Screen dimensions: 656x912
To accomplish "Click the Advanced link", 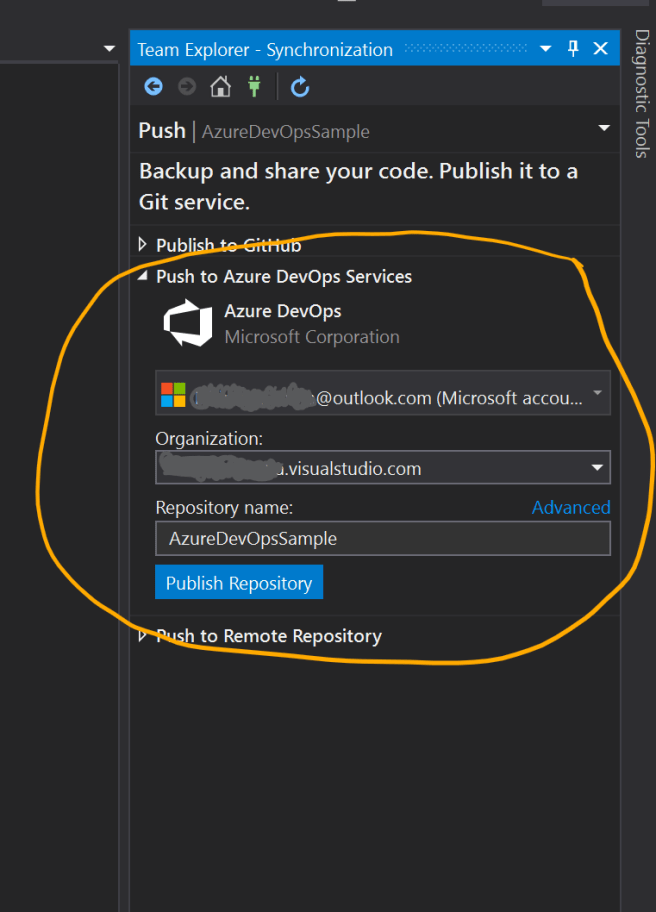I will click(x=570, y=508).
